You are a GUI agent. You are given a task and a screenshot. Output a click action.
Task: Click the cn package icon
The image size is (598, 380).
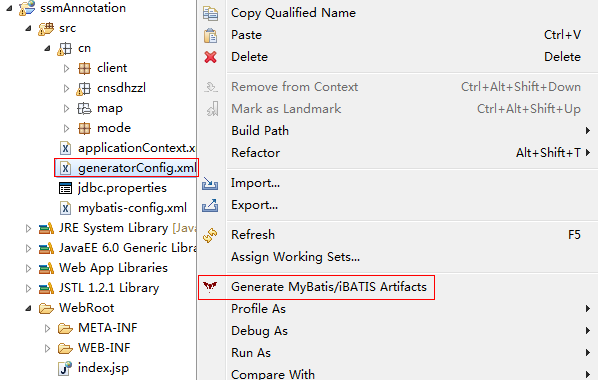(64, 49)
